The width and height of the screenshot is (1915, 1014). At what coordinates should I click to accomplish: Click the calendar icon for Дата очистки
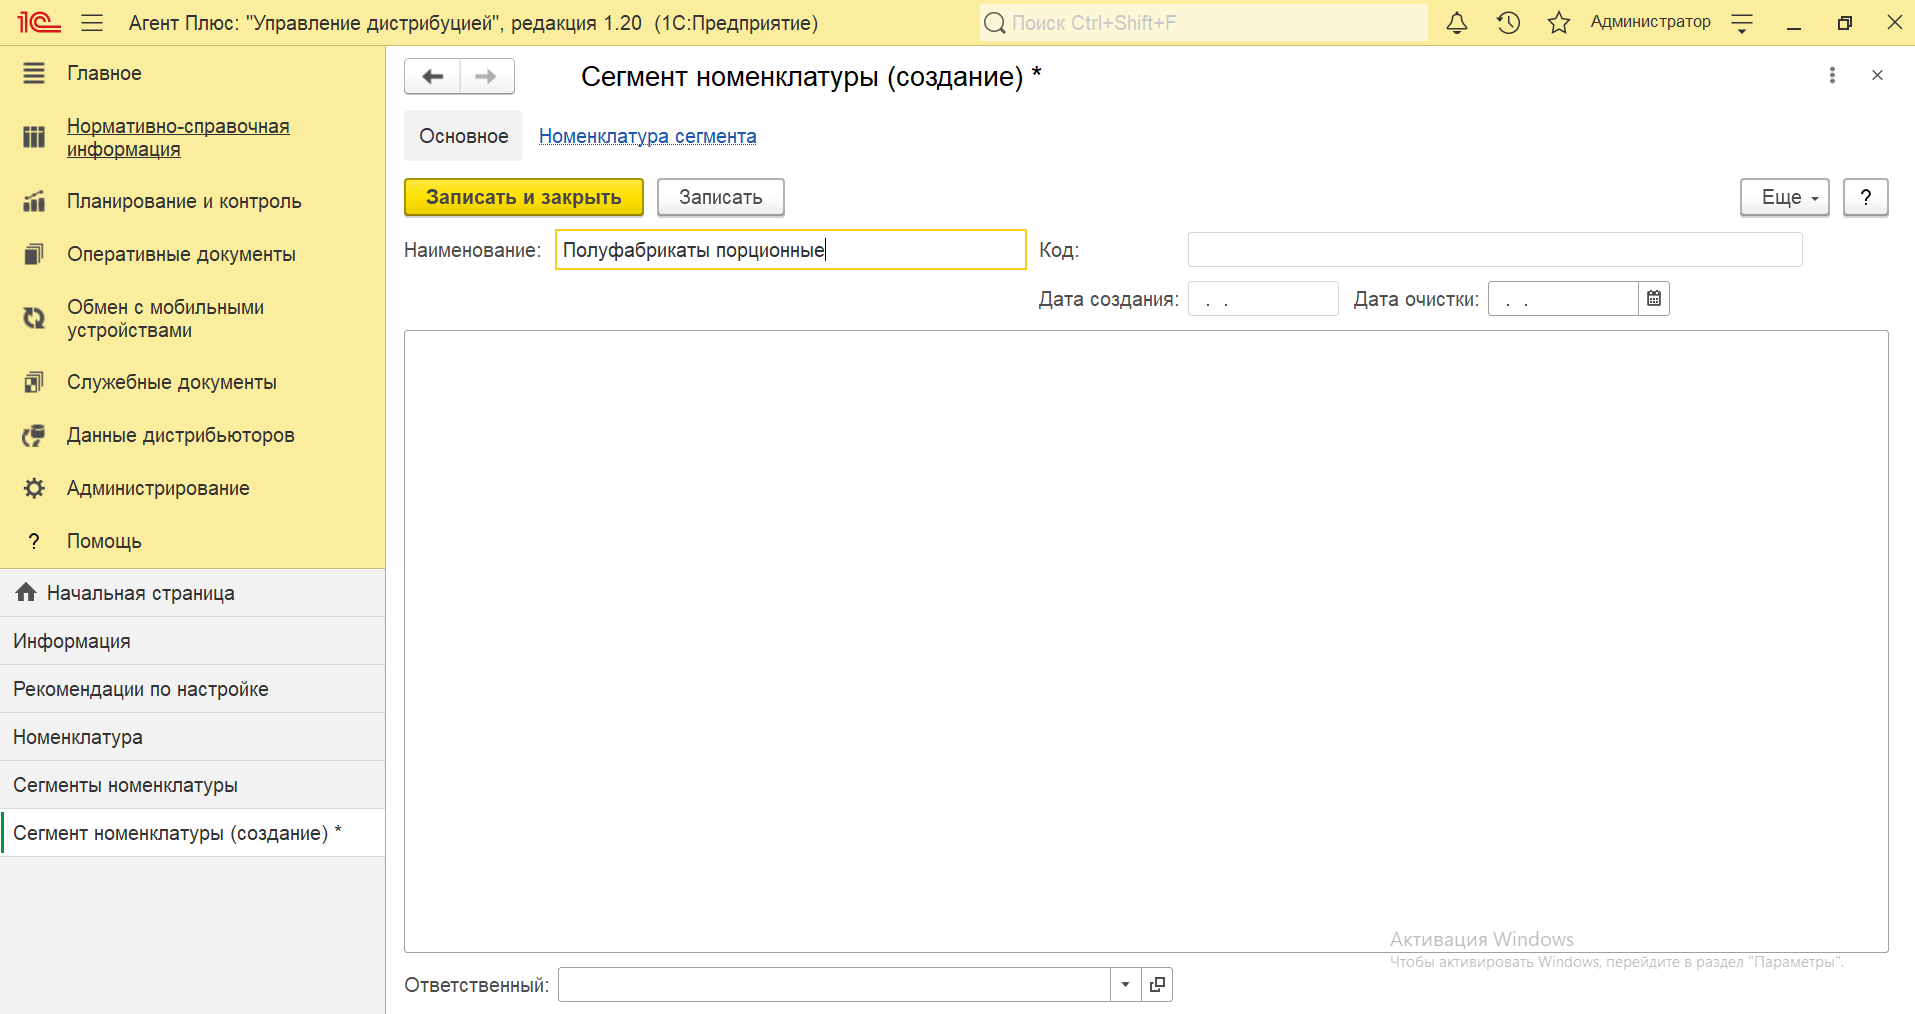click(1654, 299)
